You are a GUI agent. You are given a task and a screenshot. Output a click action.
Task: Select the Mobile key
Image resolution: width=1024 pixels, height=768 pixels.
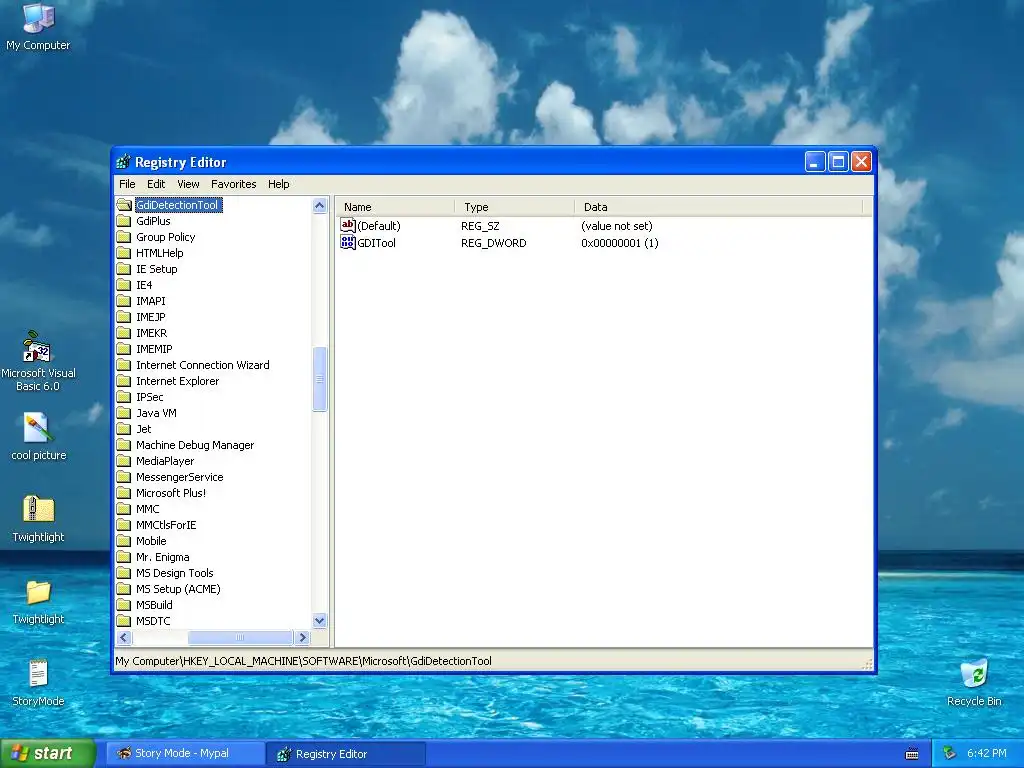tap(151, 541)
